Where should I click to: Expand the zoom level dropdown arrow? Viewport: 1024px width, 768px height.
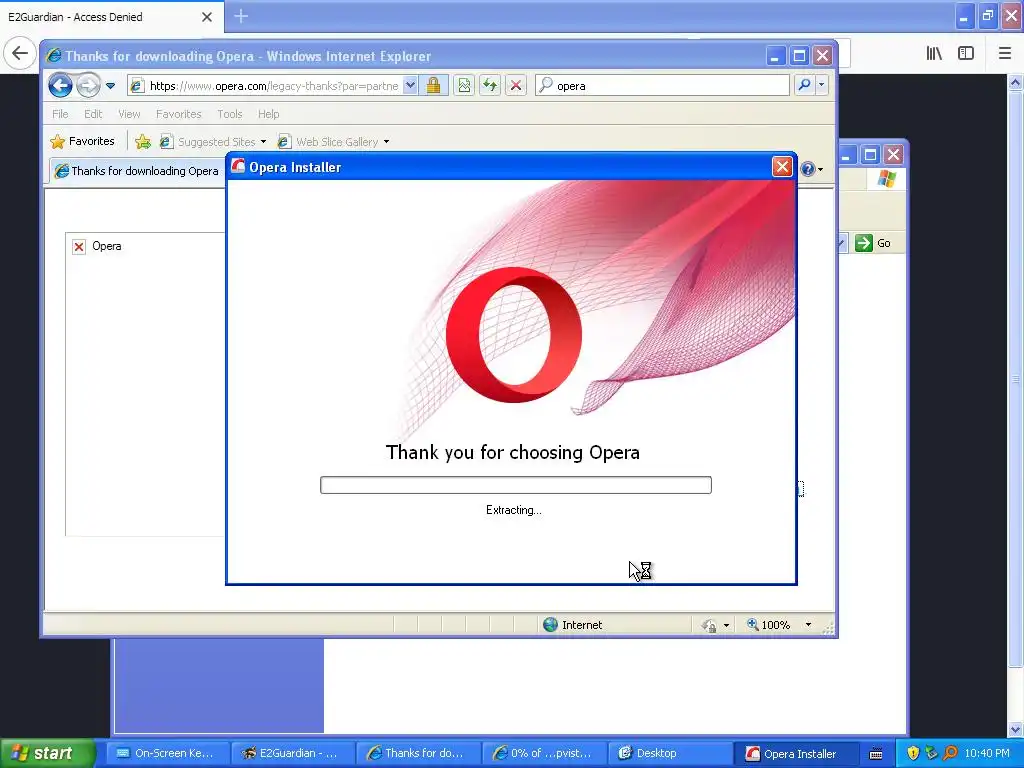coord(808,625)
